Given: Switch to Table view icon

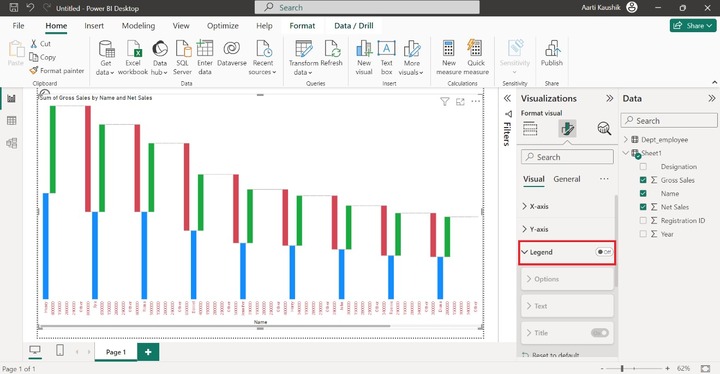Looking at the screenshot, I should [11, 121].
